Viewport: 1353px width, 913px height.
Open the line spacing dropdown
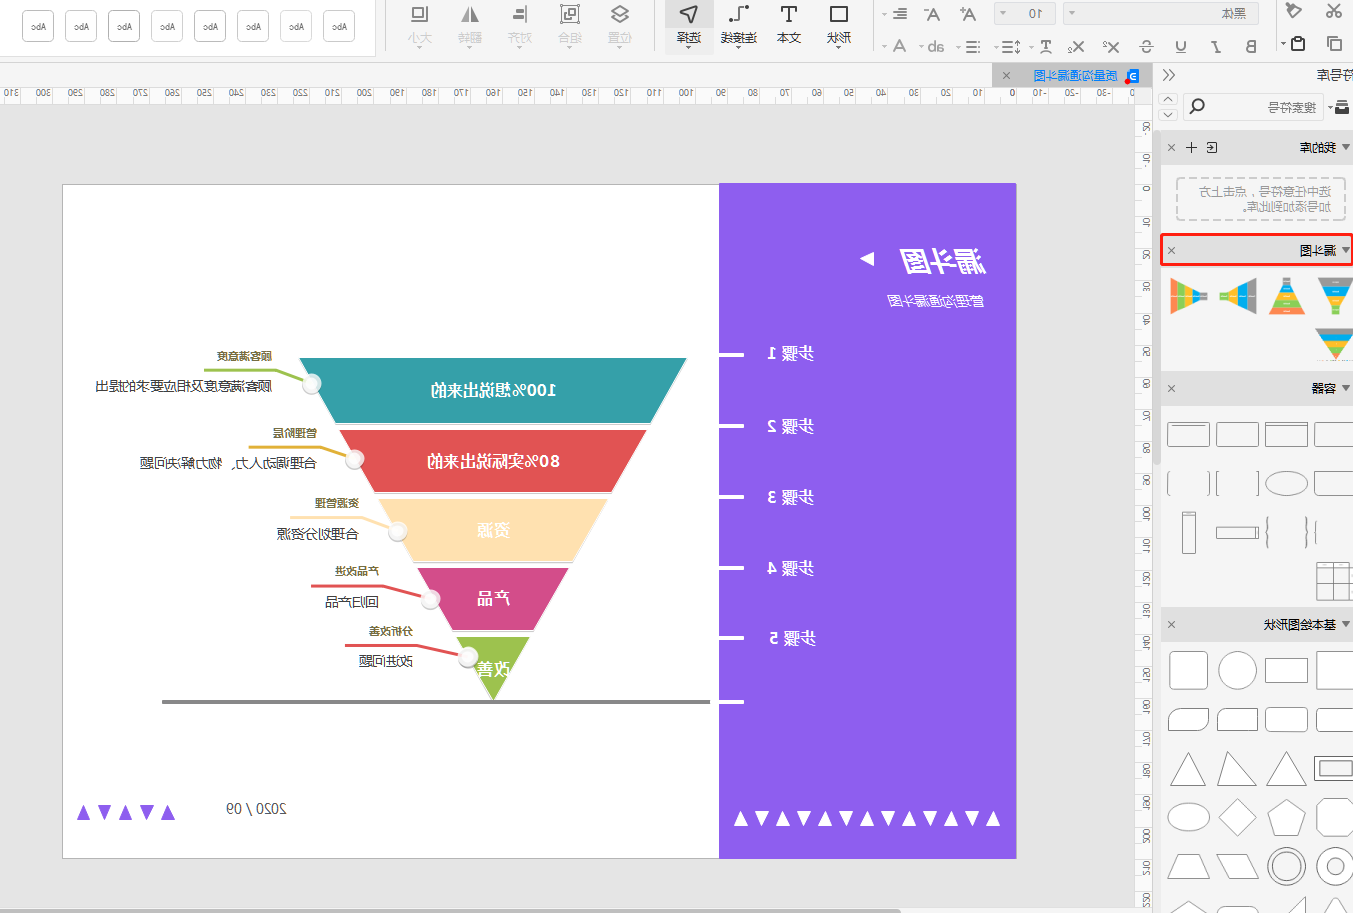coord(1007,46)
